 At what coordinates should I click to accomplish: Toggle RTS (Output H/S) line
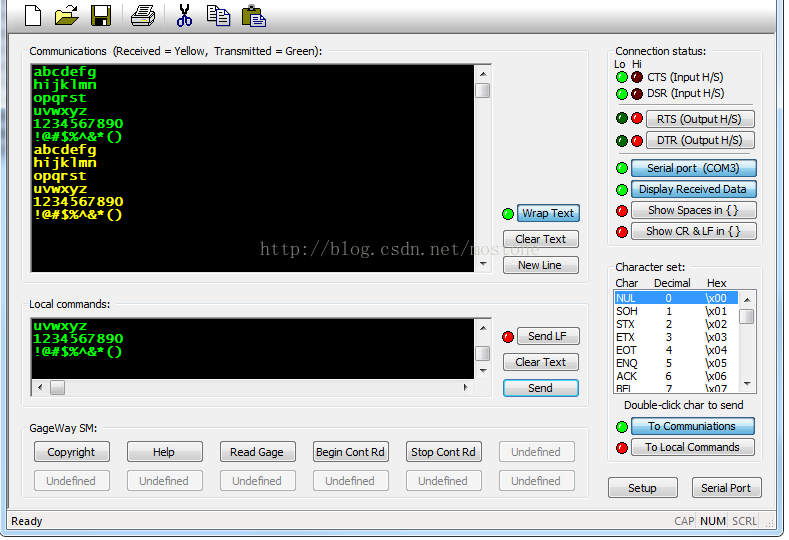click(x=700, y=119)
